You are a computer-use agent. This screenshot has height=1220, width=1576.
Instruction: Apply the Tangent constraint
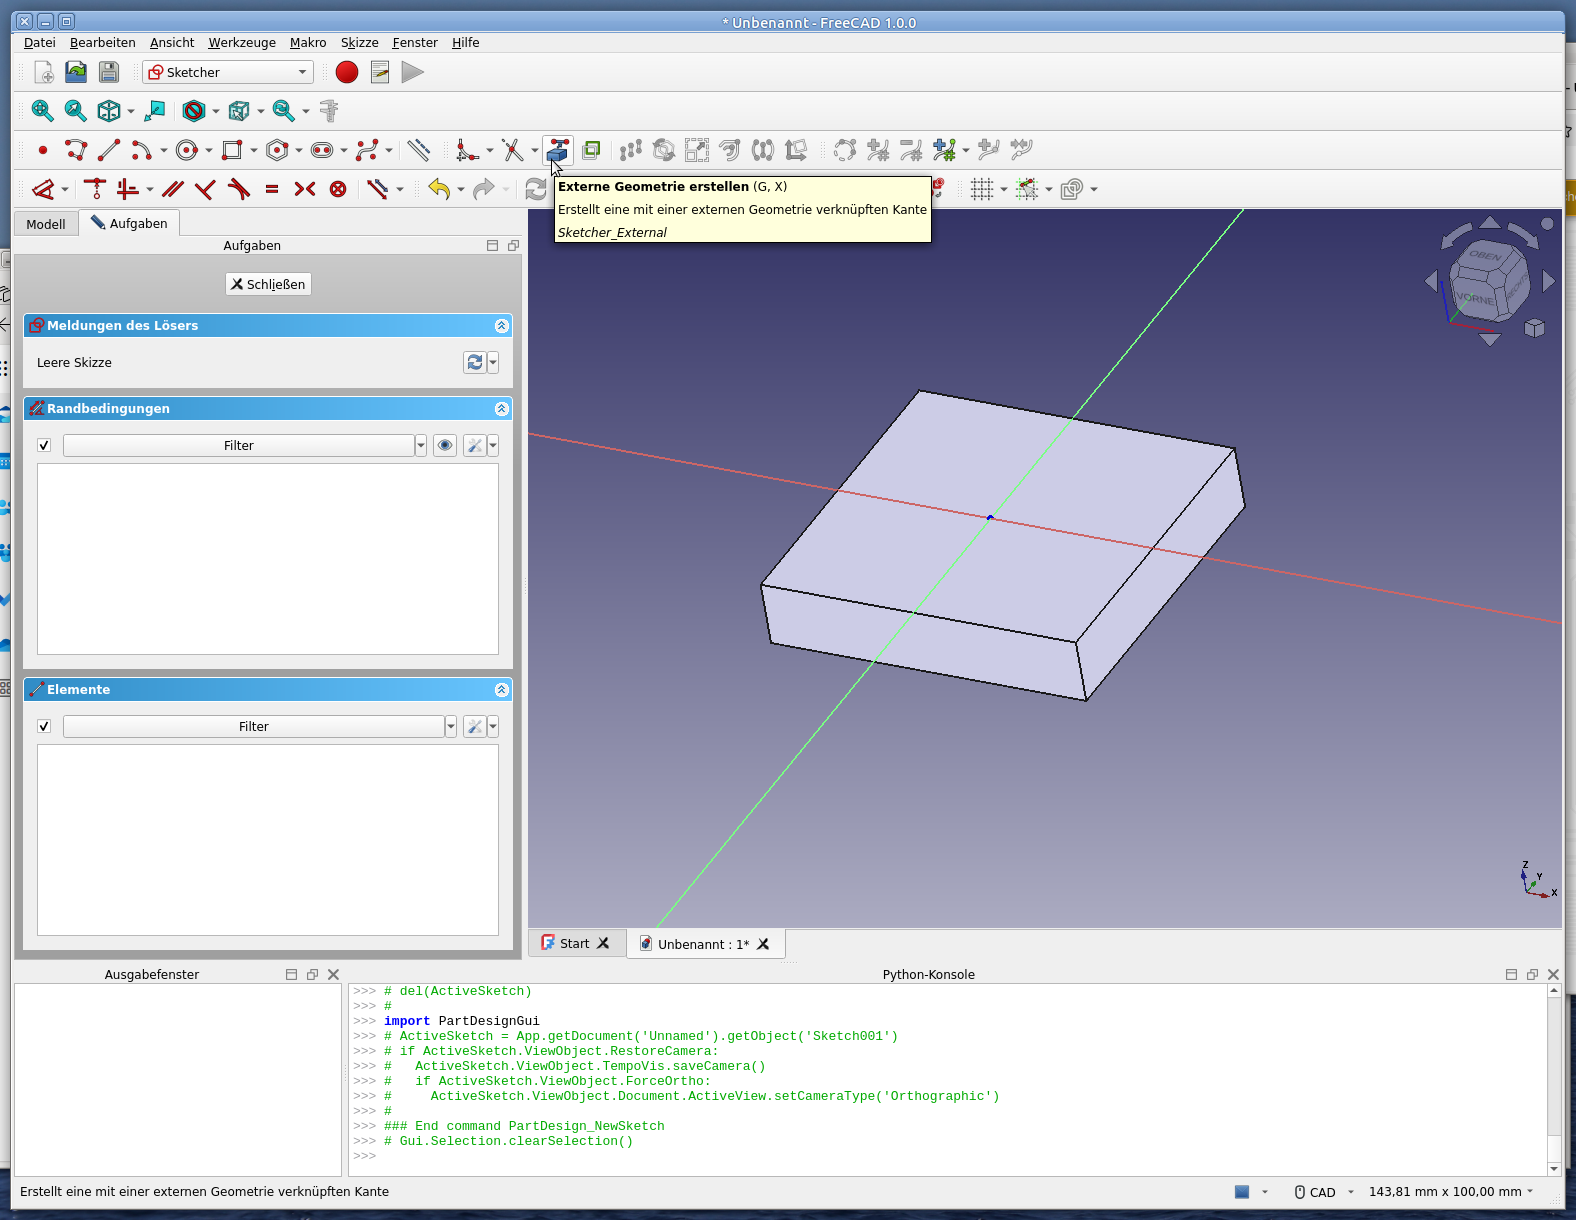[x=238, y=189]
